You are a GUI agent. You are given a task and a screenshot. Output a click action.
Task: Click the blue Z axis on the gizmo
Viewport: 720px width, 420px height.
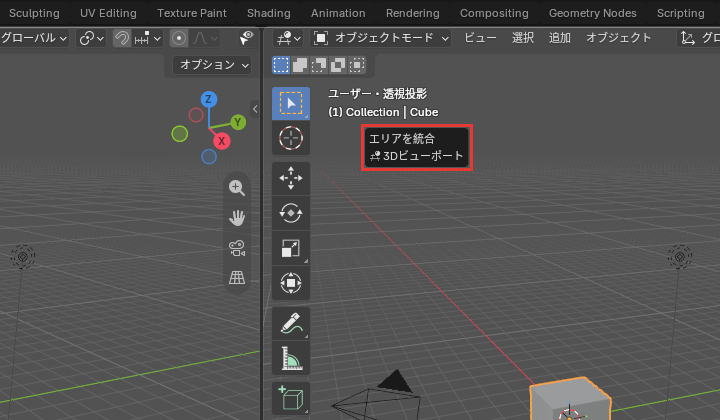coord(208,99)
